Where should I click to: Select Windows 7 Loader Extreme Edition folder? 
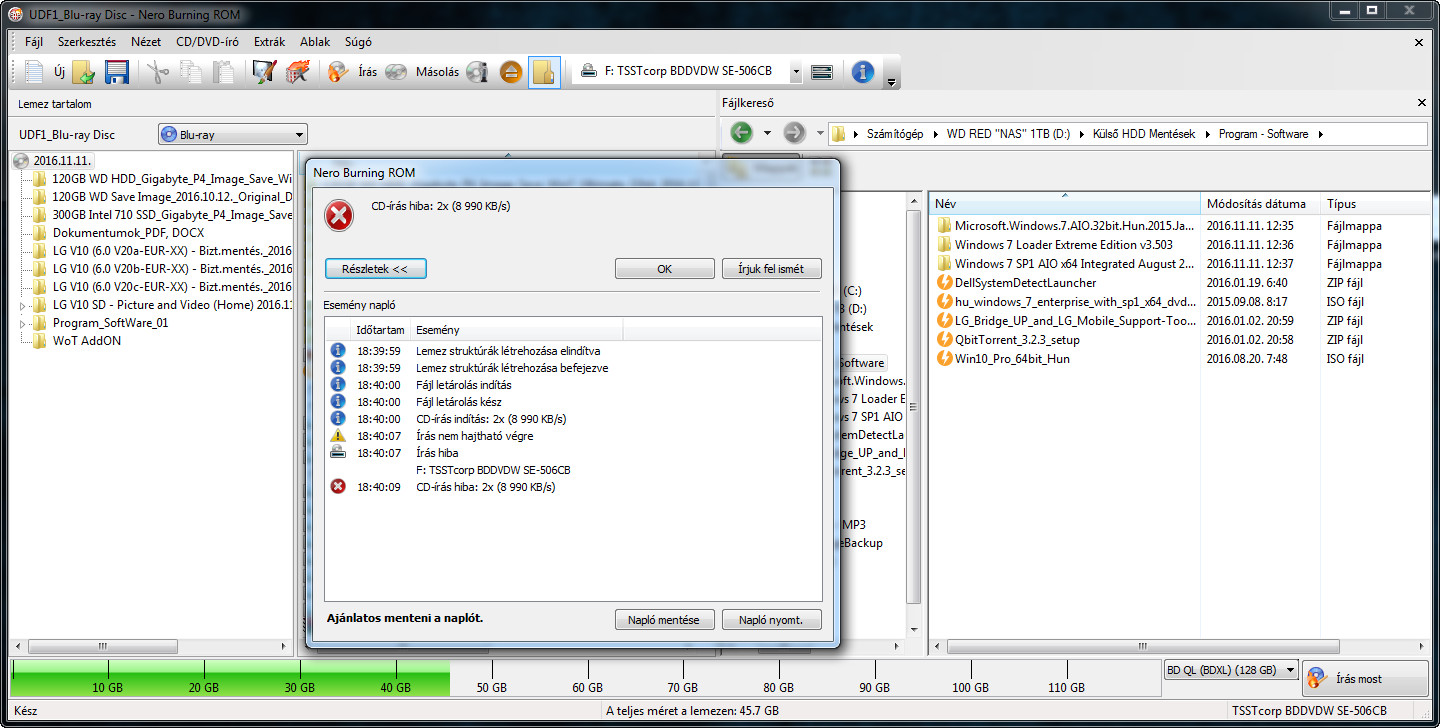coord(1064,245)
